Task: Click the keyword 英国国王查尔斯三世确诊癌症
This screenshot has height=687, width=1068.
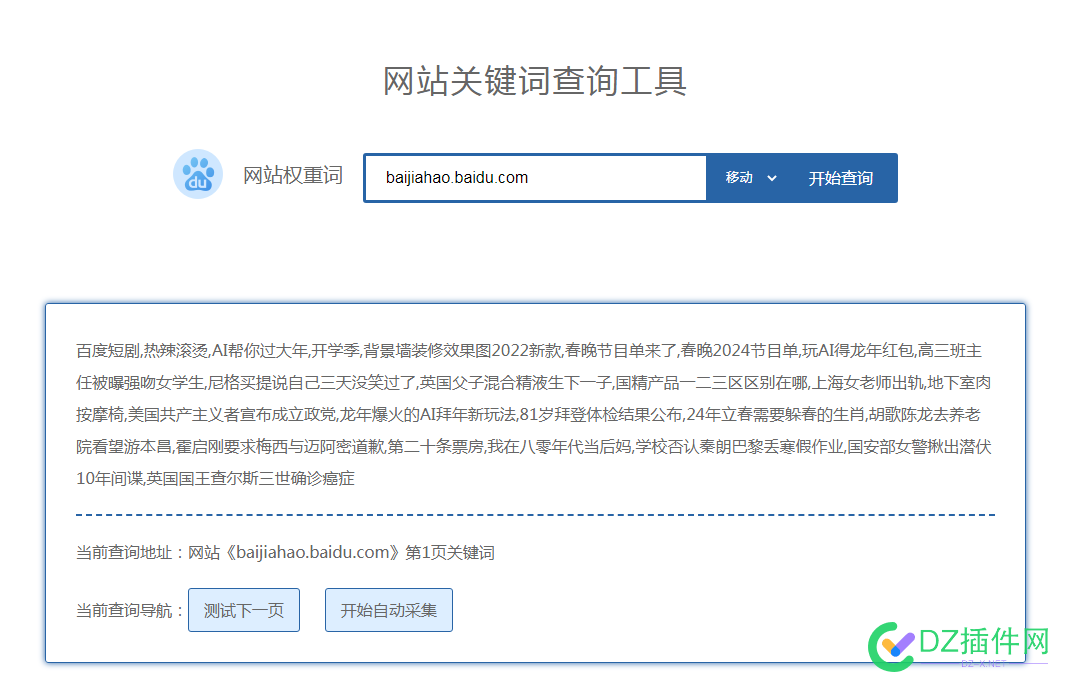Action: click(250, 479)
